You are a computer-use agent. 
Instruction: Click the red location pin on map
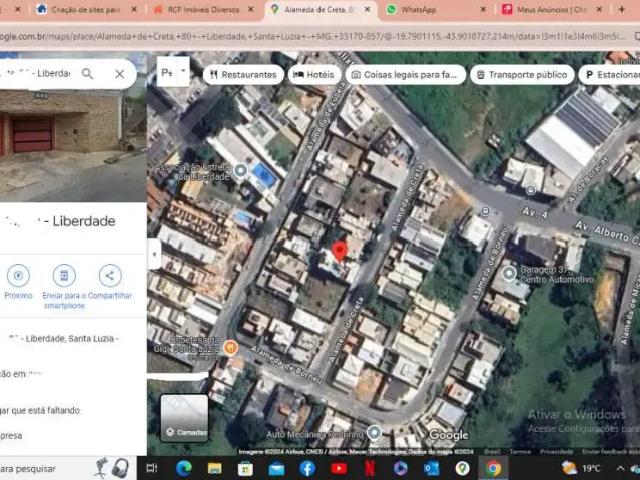tap(339, 251)
